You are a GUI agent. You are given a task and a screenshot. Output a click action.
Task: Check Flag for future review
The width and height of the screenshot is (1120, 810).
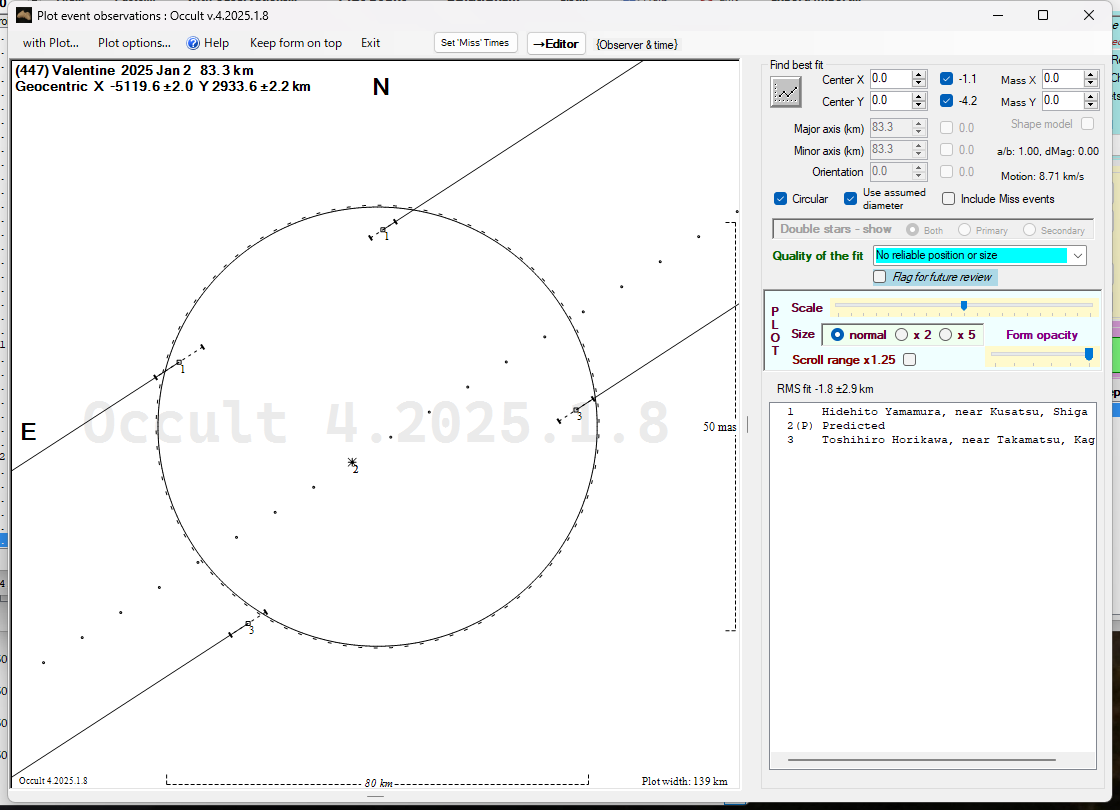[880, 277]
